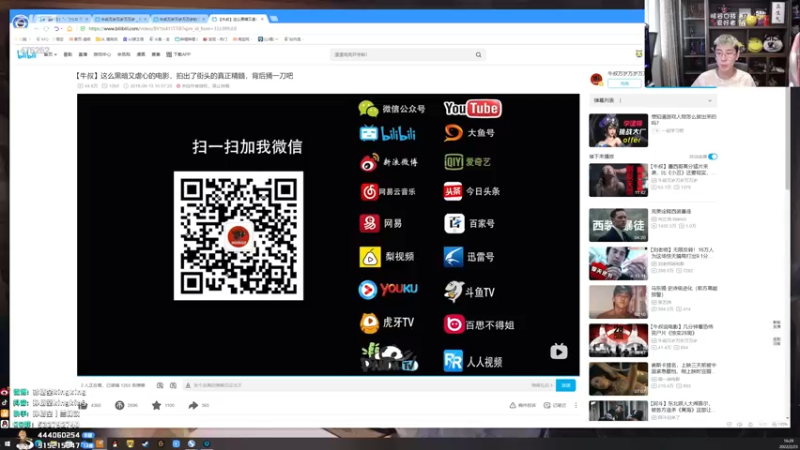The height and width of the screenshot is (450, 800).
Task: Open the 【刘老师】 recommended video title
Action: (682, 253)
